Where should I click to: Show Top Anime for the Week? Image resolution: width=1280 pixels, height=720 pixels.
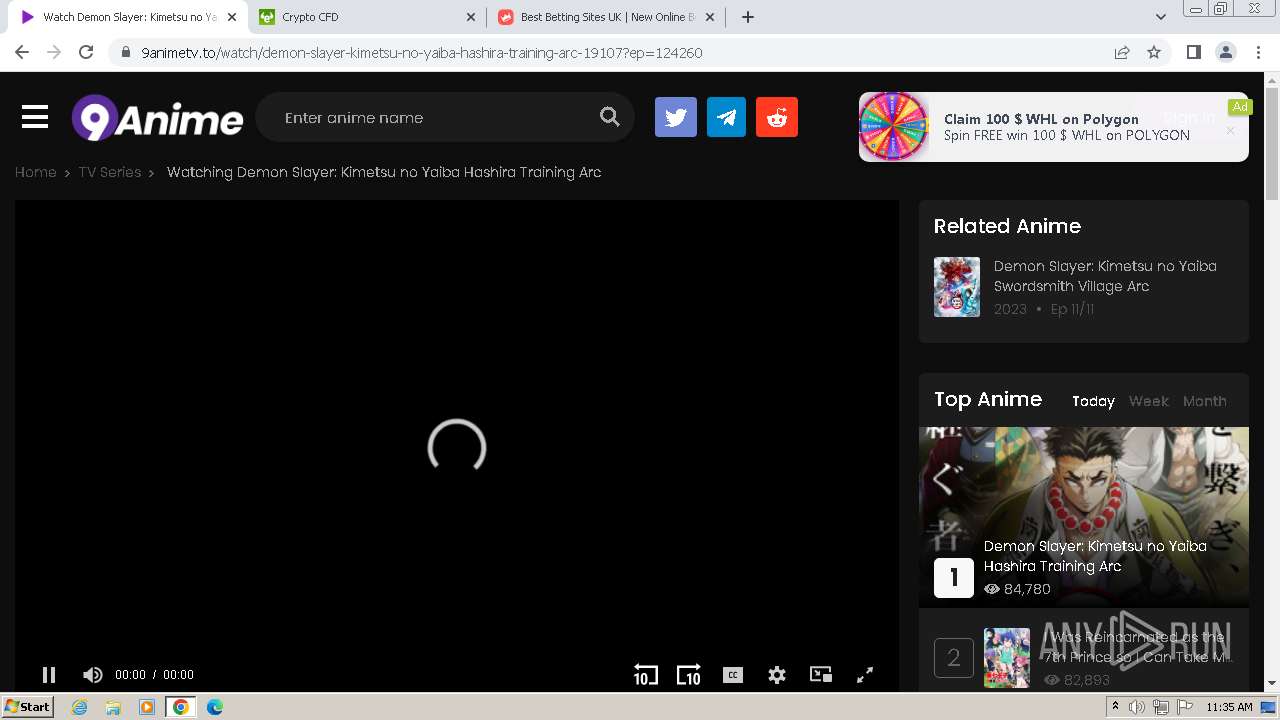point(1148,401)
